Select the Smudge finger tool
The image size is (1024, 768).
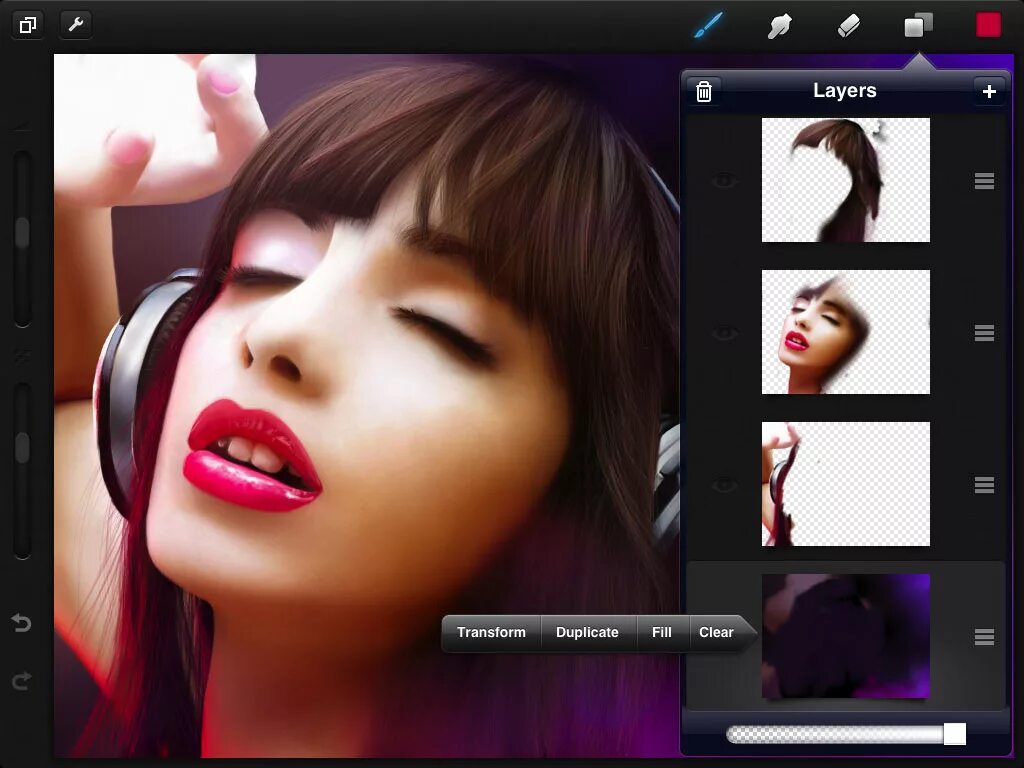(779, 26)
